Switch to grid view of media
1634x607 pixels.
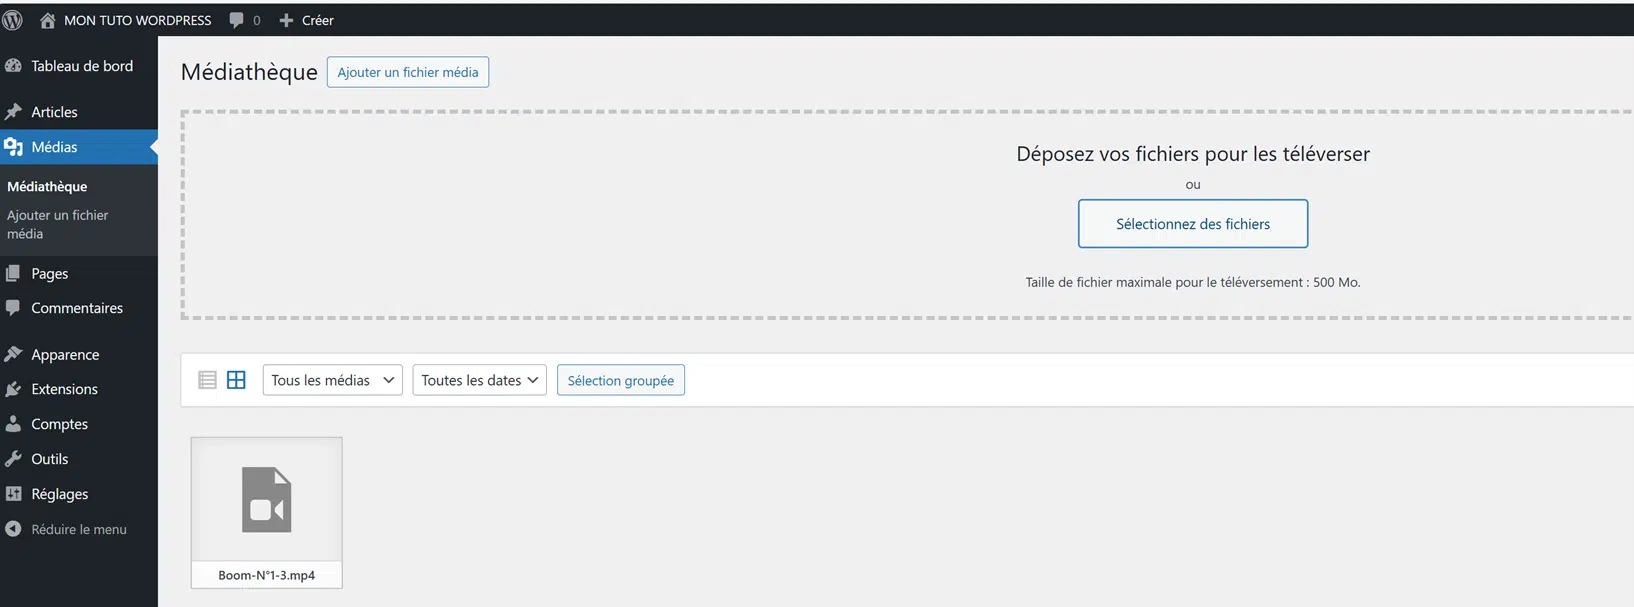pyautogui.click(x=236, y=380)
